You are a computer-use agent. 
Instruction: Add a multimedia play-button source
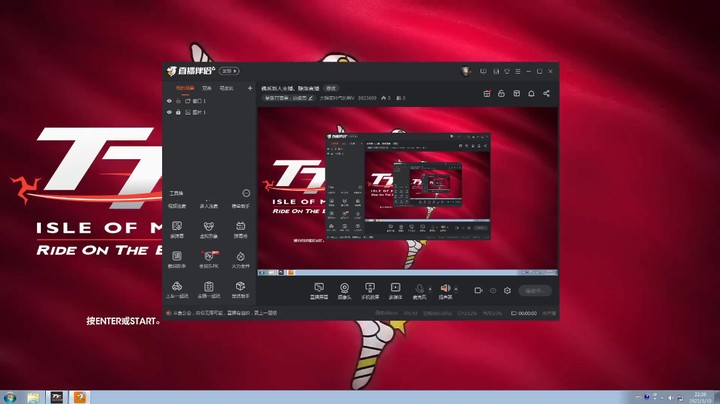(x=395, y=291)
